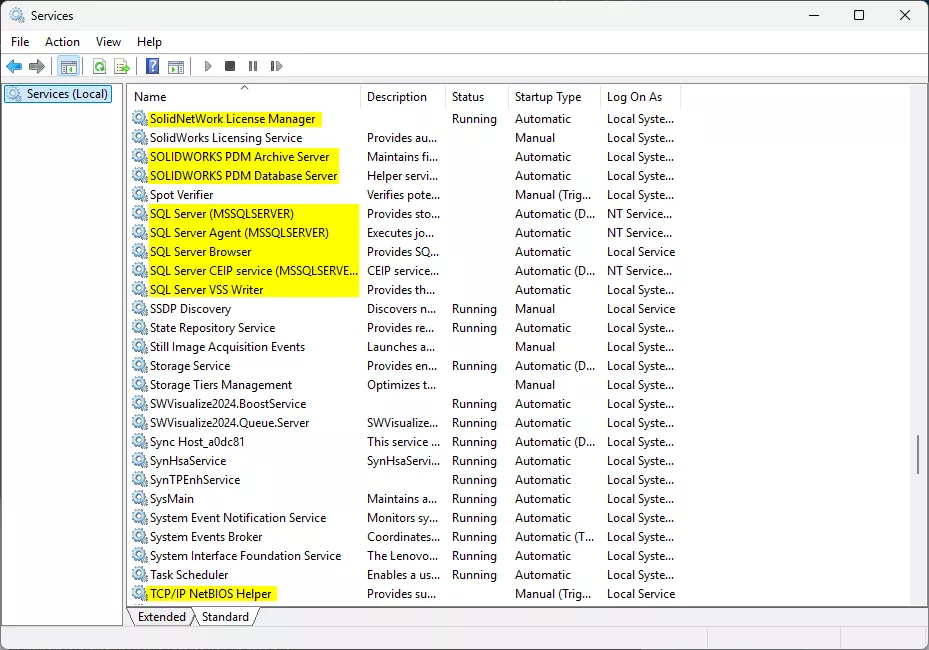Click gear icon beside Storage Service

pyautogui.click(x=139, y=366)
